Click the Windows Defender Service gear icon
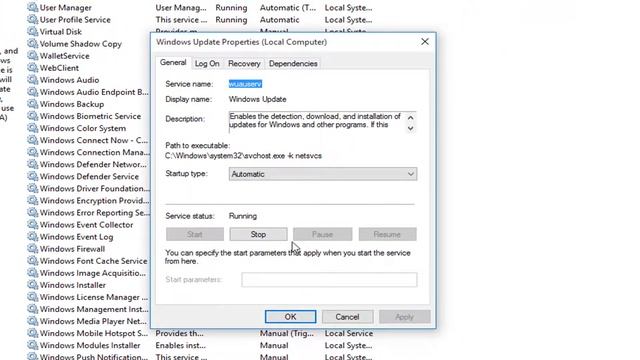Screen dimensions: 640x360 point(32,176)
